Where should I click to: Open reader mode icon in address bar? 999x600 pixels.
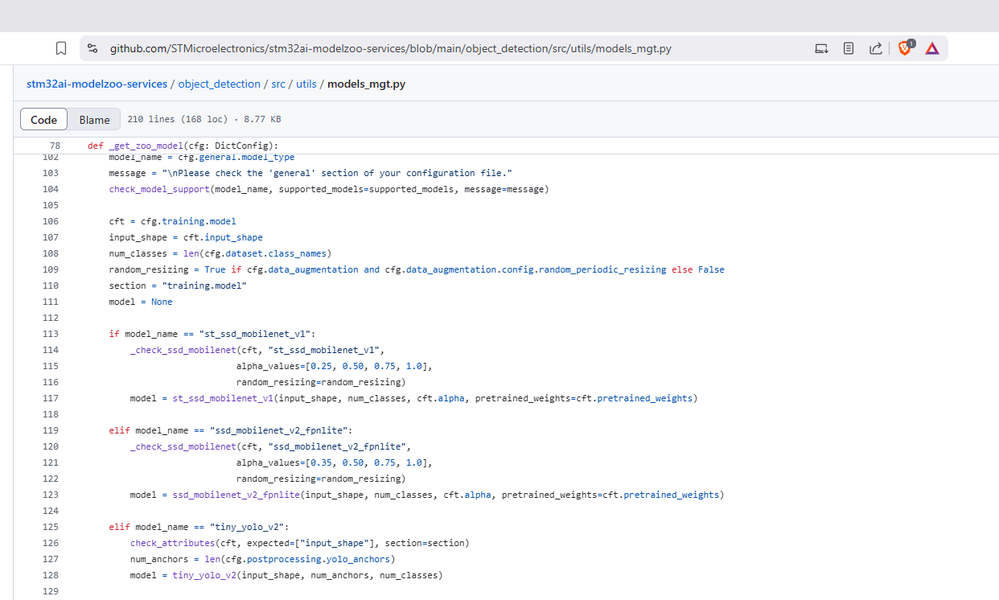tap(849, 48)
